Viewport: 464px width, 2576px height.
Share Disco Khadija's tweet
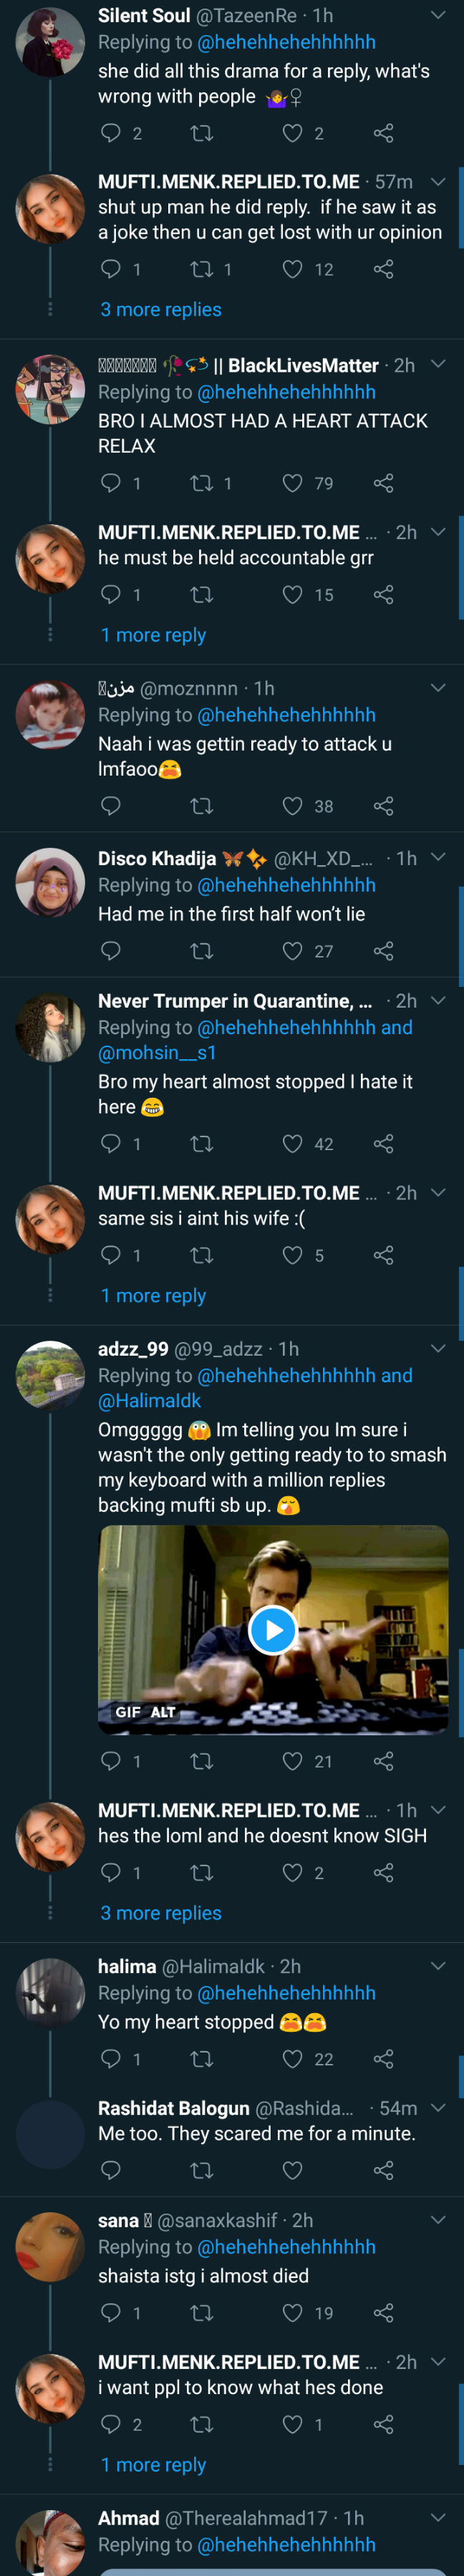[383, 951]
